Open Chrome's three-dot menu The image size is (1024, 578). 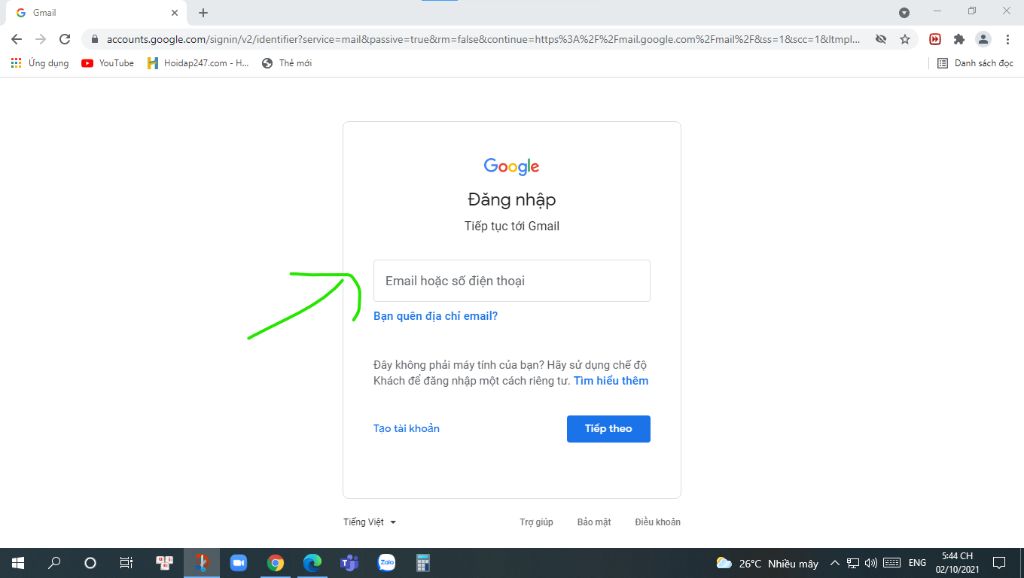coord(1008,39)
